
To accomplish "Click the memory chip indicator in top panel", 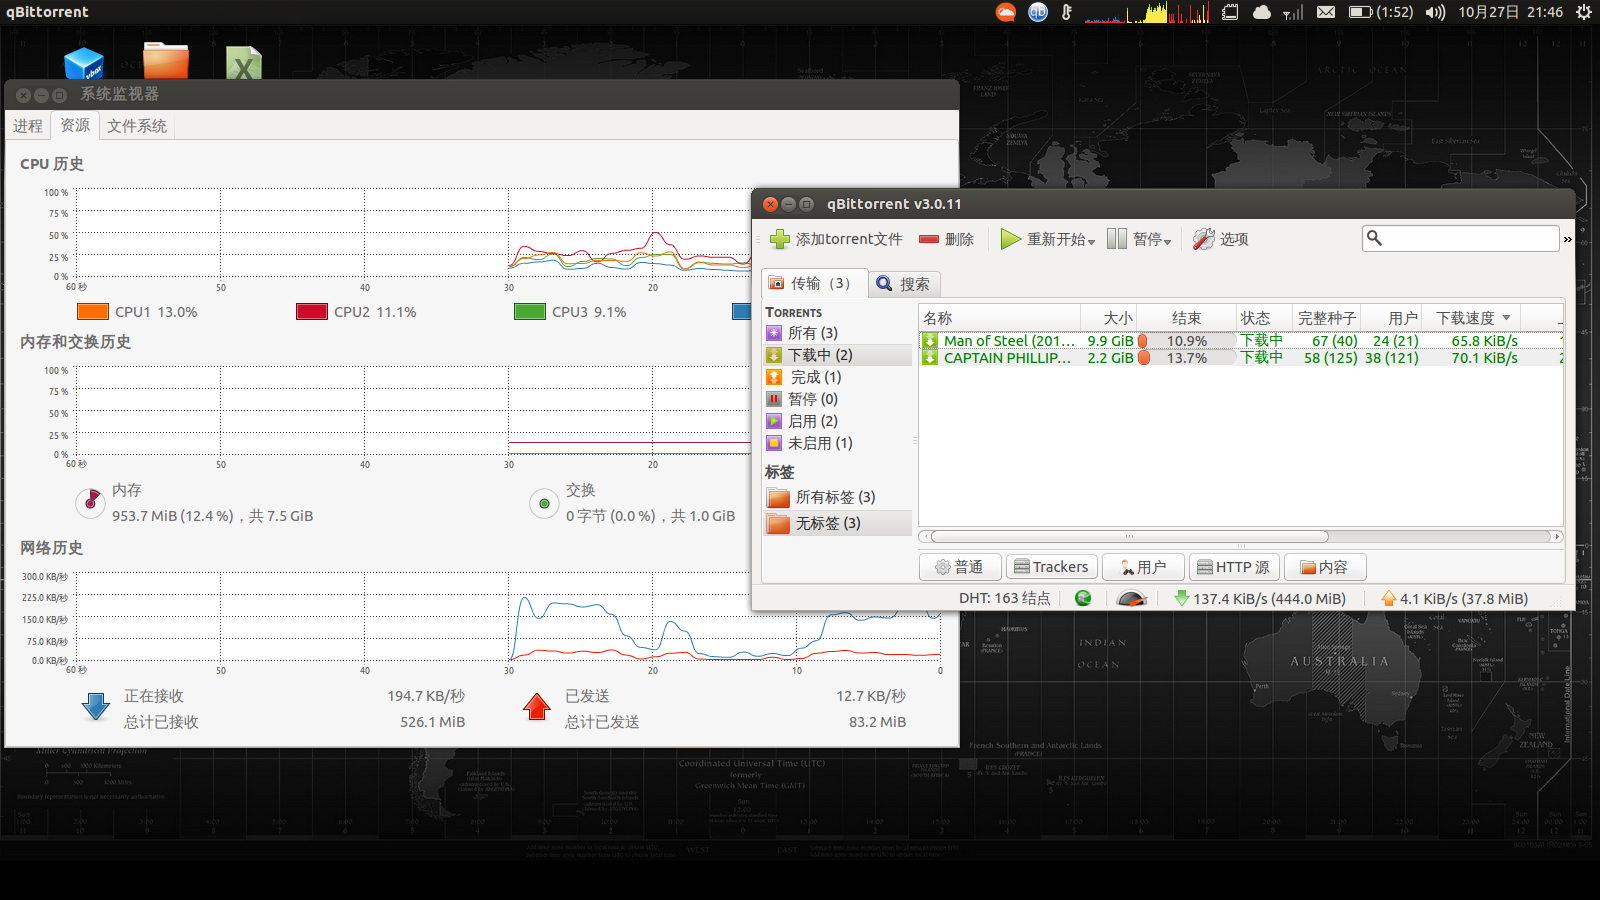I will pos(1230,12).
